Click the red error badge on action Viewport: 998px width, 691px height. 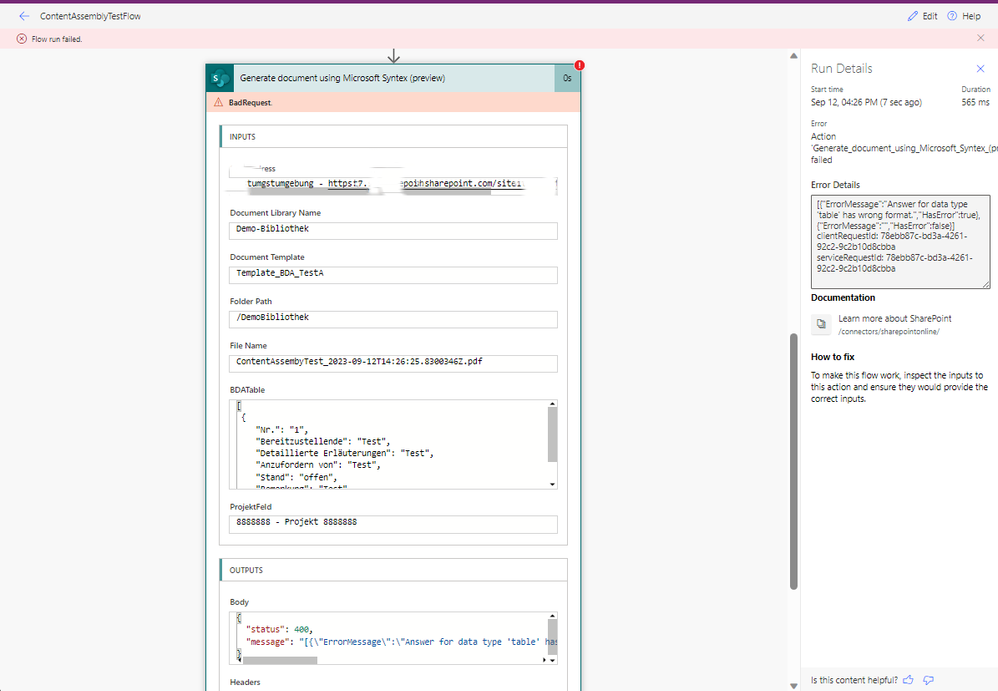click(579, 65)
